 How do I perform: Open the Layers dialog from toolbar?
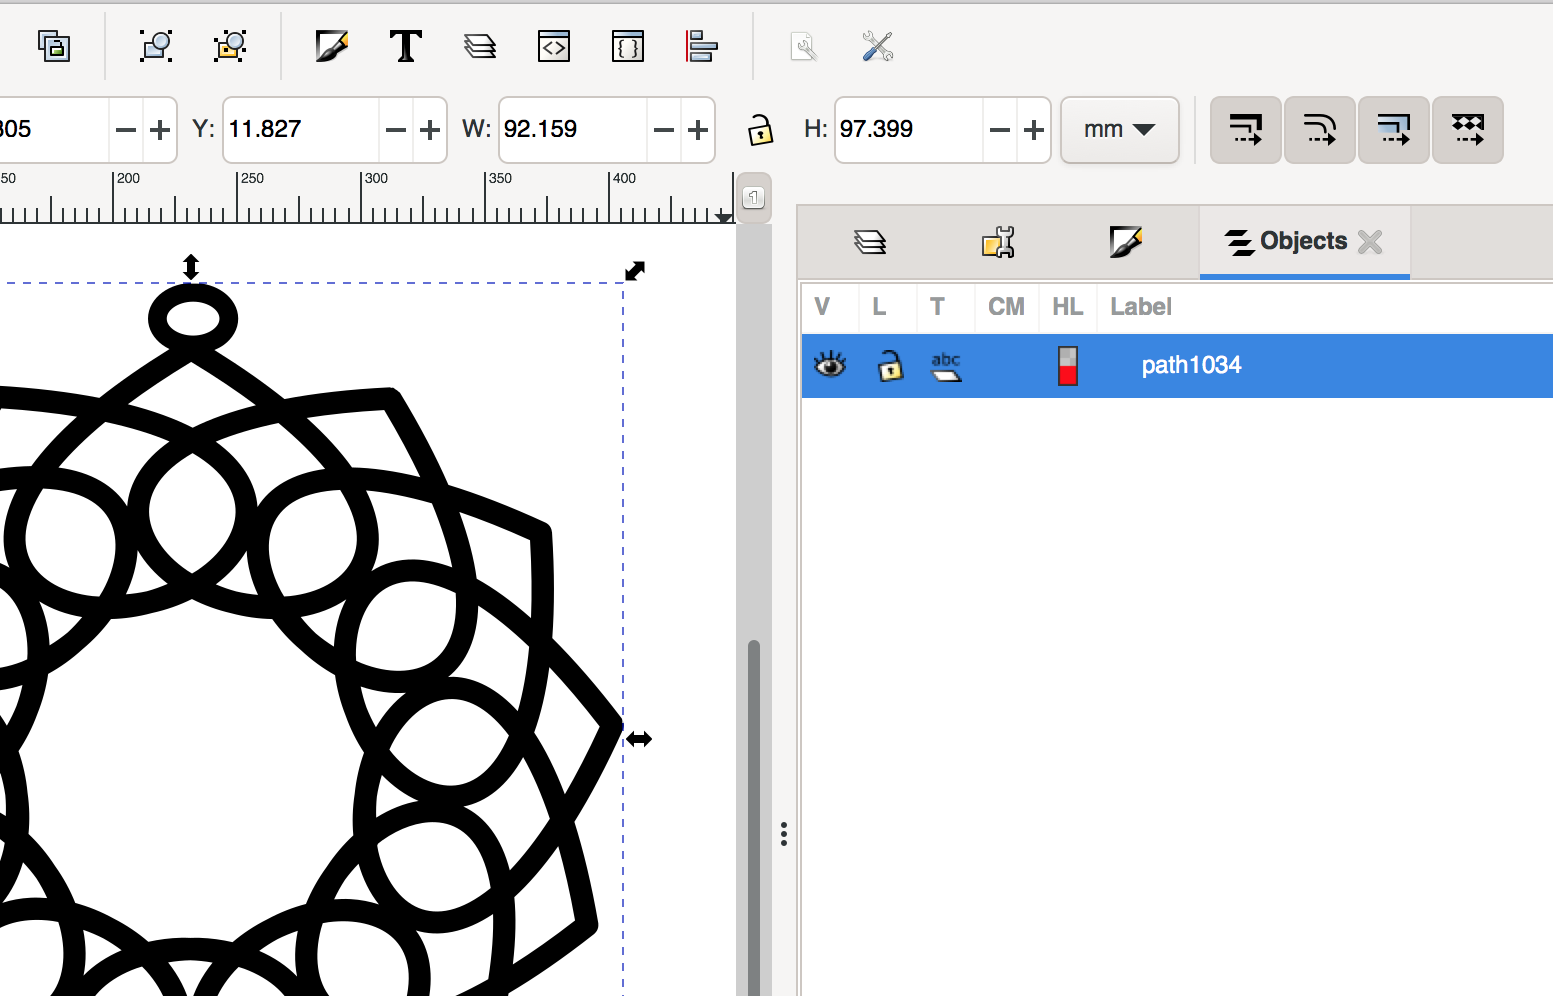pyautogui.click(x=480, y=46)
